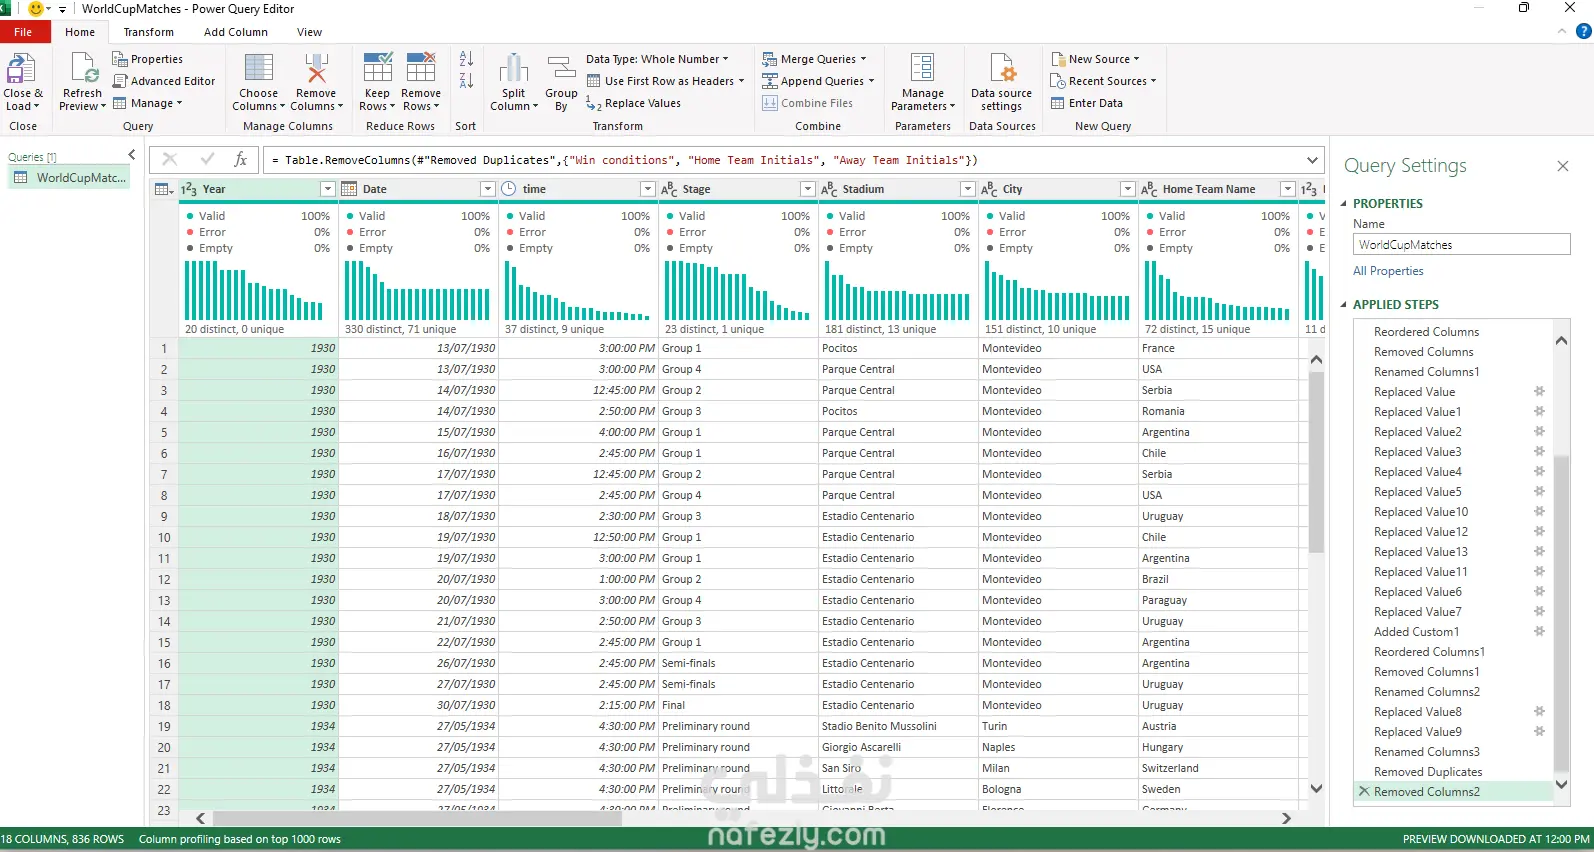Click the Split Column icon
The width and height of the screenshot is (1594, 852).
[x=513, y=69]
